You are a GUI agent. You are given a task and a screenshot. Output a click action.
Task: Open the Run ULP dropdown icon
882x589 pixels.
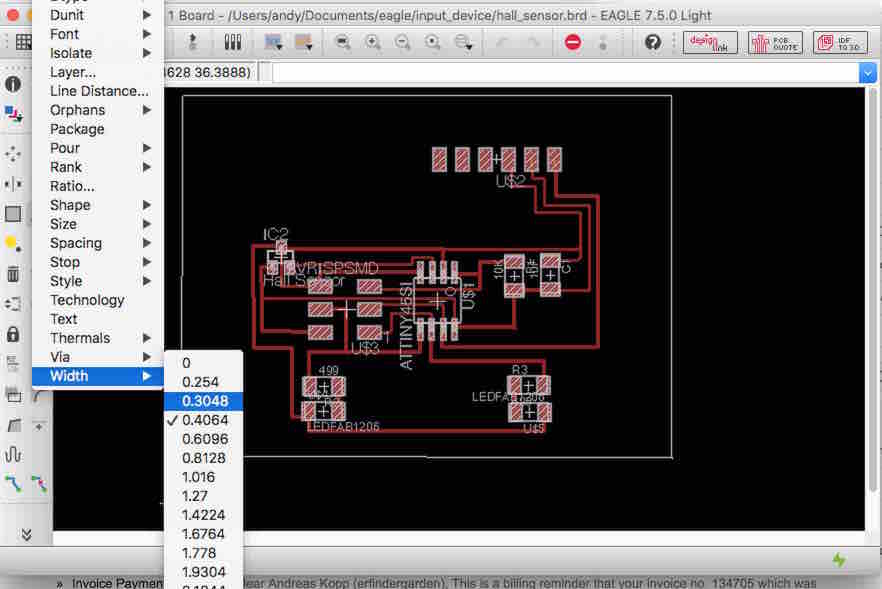[x=304, y=42]
